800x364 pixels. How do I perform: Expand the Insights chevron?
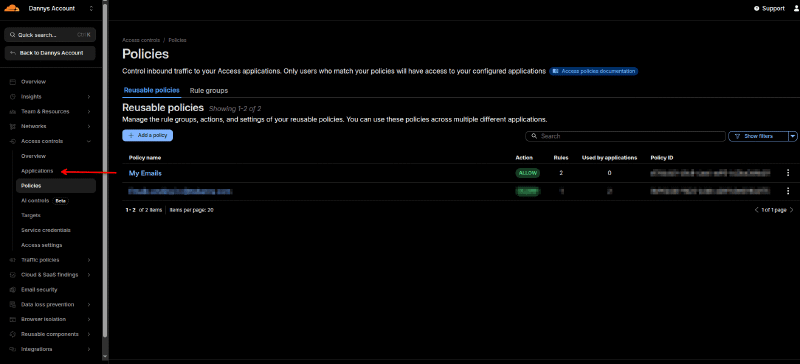(89, 96)
